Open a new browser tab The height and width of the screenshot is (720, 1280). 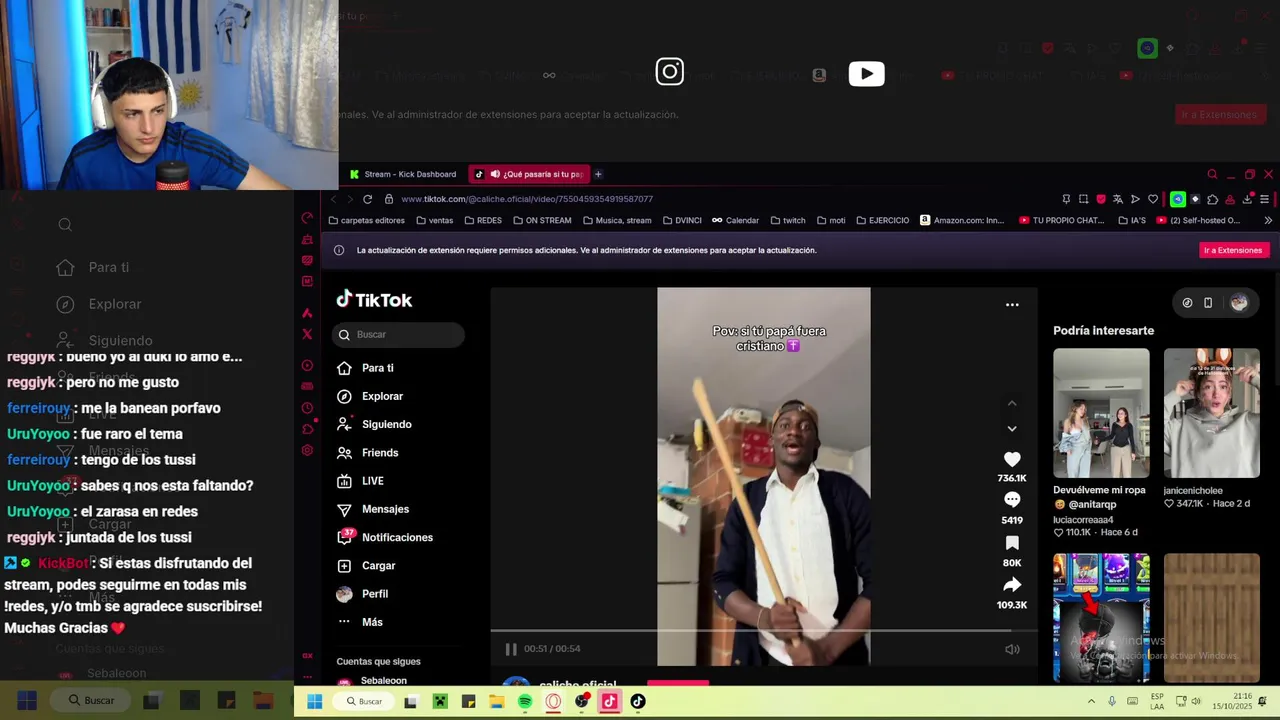click(598, 174)
